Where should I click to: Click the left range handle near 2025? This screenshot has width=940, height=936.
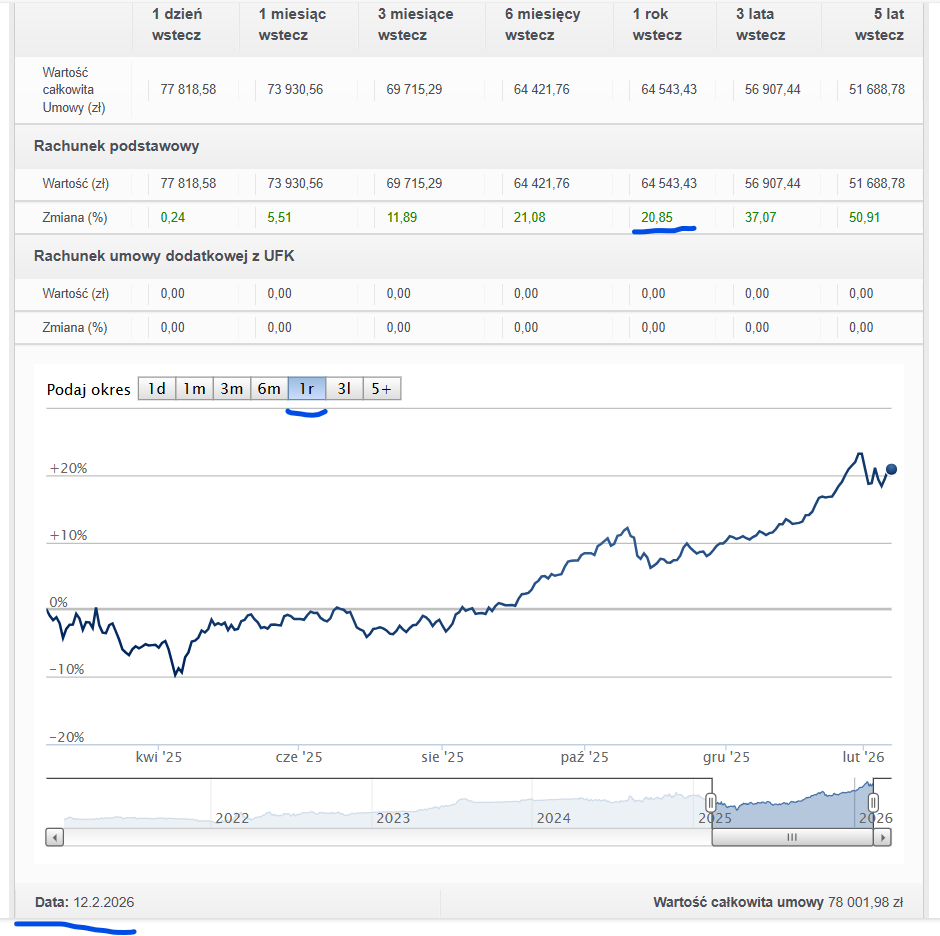(711, 802)
